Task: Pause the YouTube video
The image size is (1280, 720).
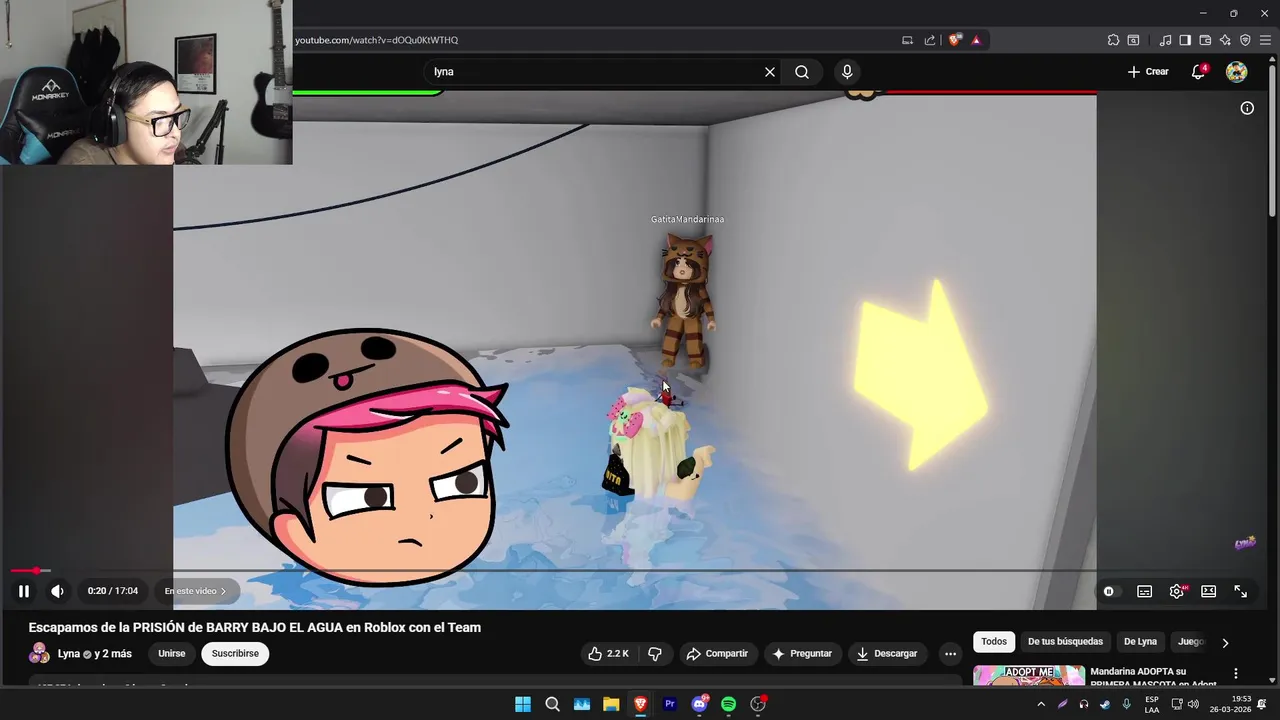Action: coord(24,591)
